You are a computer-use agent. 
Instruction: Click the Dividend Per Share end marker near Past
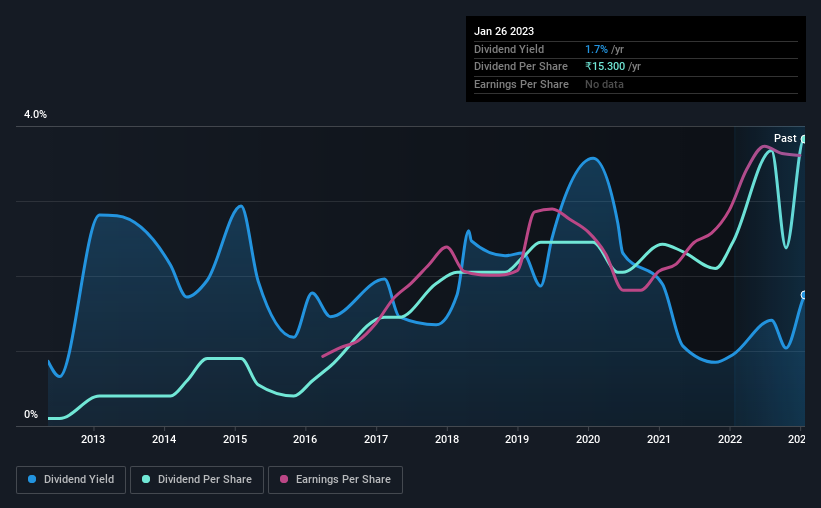804,139
